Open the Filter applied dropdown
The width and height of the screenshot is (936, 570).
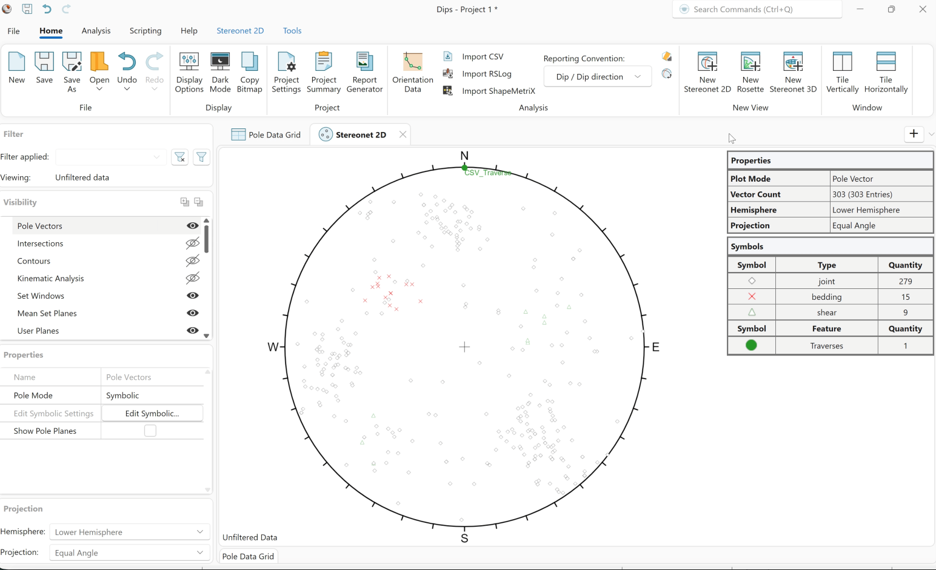tap(110, 157)
